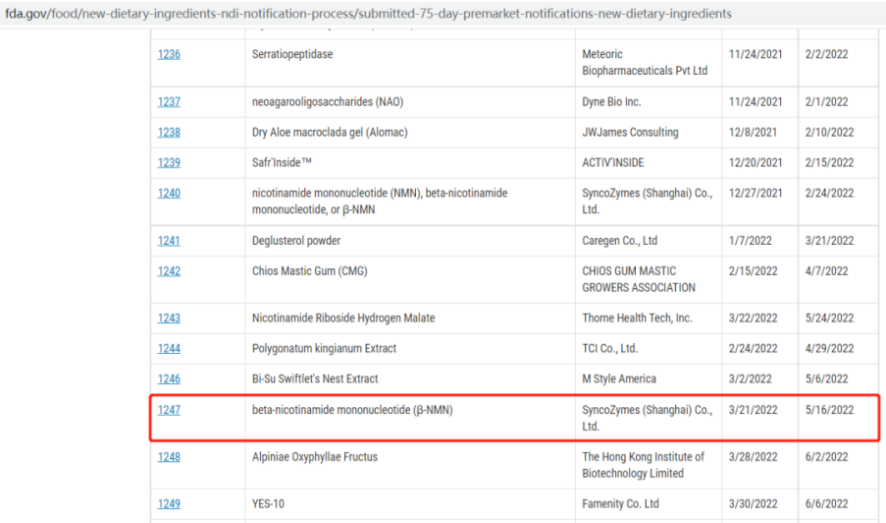886x523 pixels.
Task: Select Thorne Health Tech, Inc. text
Action: click(x=637, y=318)
